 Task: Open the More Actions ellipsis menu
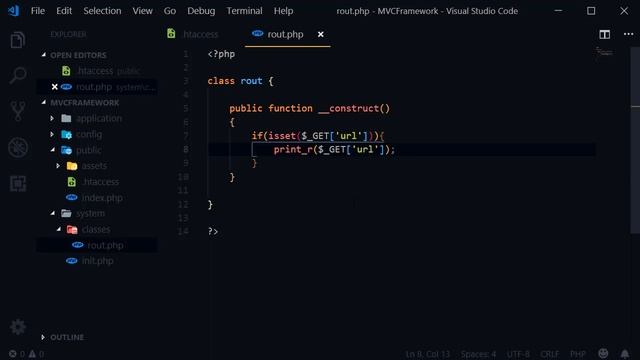pos(629,34)
